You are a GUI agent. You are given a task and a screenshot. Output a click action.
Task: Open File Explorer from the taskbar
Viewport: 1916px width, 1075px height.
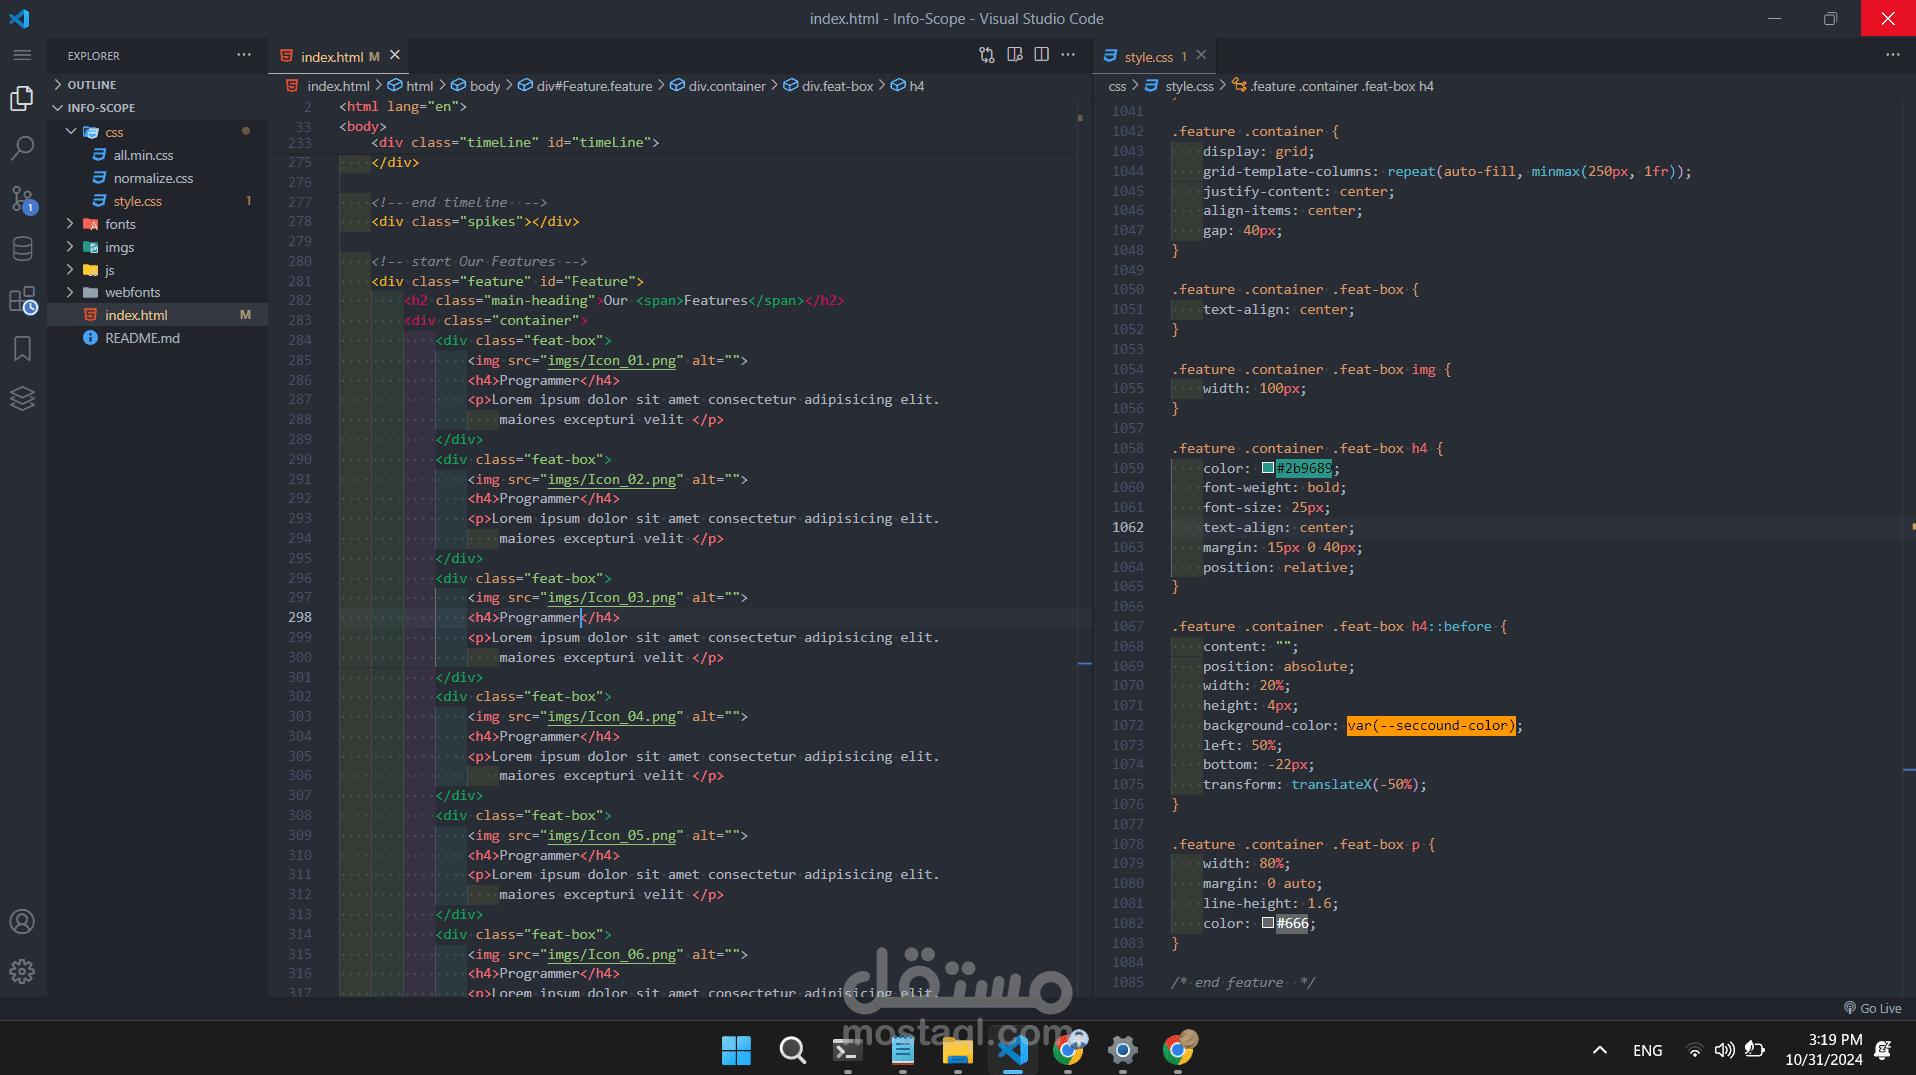(957, 1049)
